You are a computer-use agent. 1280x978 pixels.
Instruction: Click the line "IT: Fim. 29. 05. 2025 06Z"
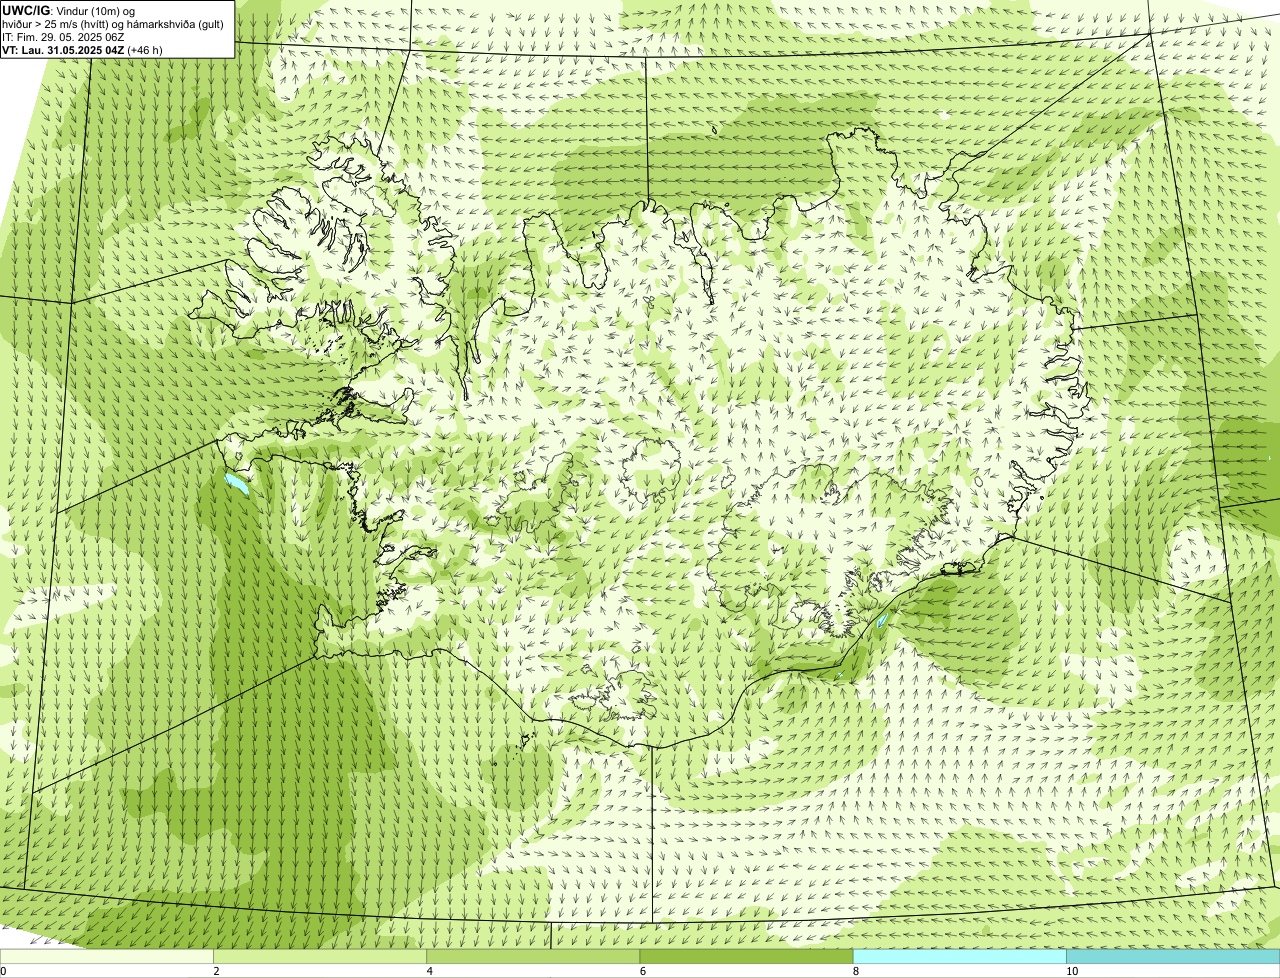point(64,37)
